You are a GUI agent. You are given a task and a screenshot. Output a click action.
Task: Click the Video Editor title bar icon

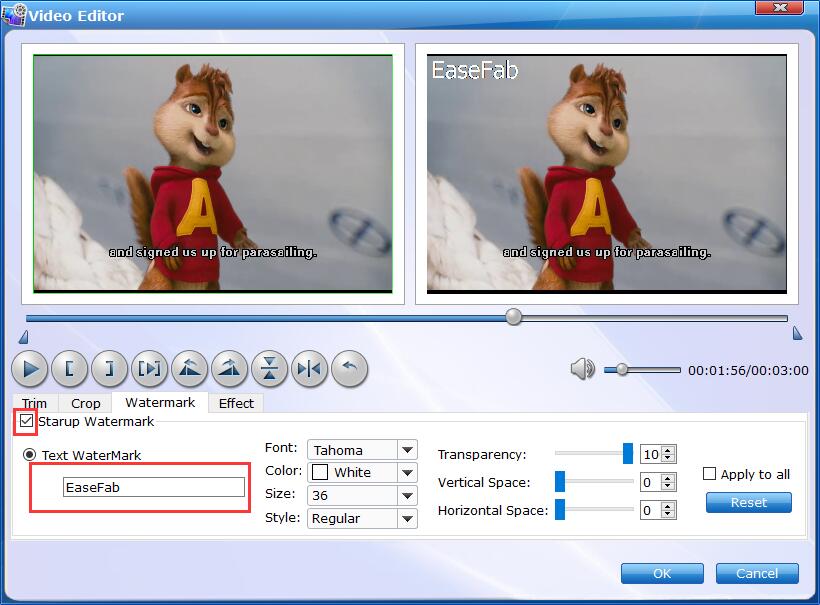14,14
